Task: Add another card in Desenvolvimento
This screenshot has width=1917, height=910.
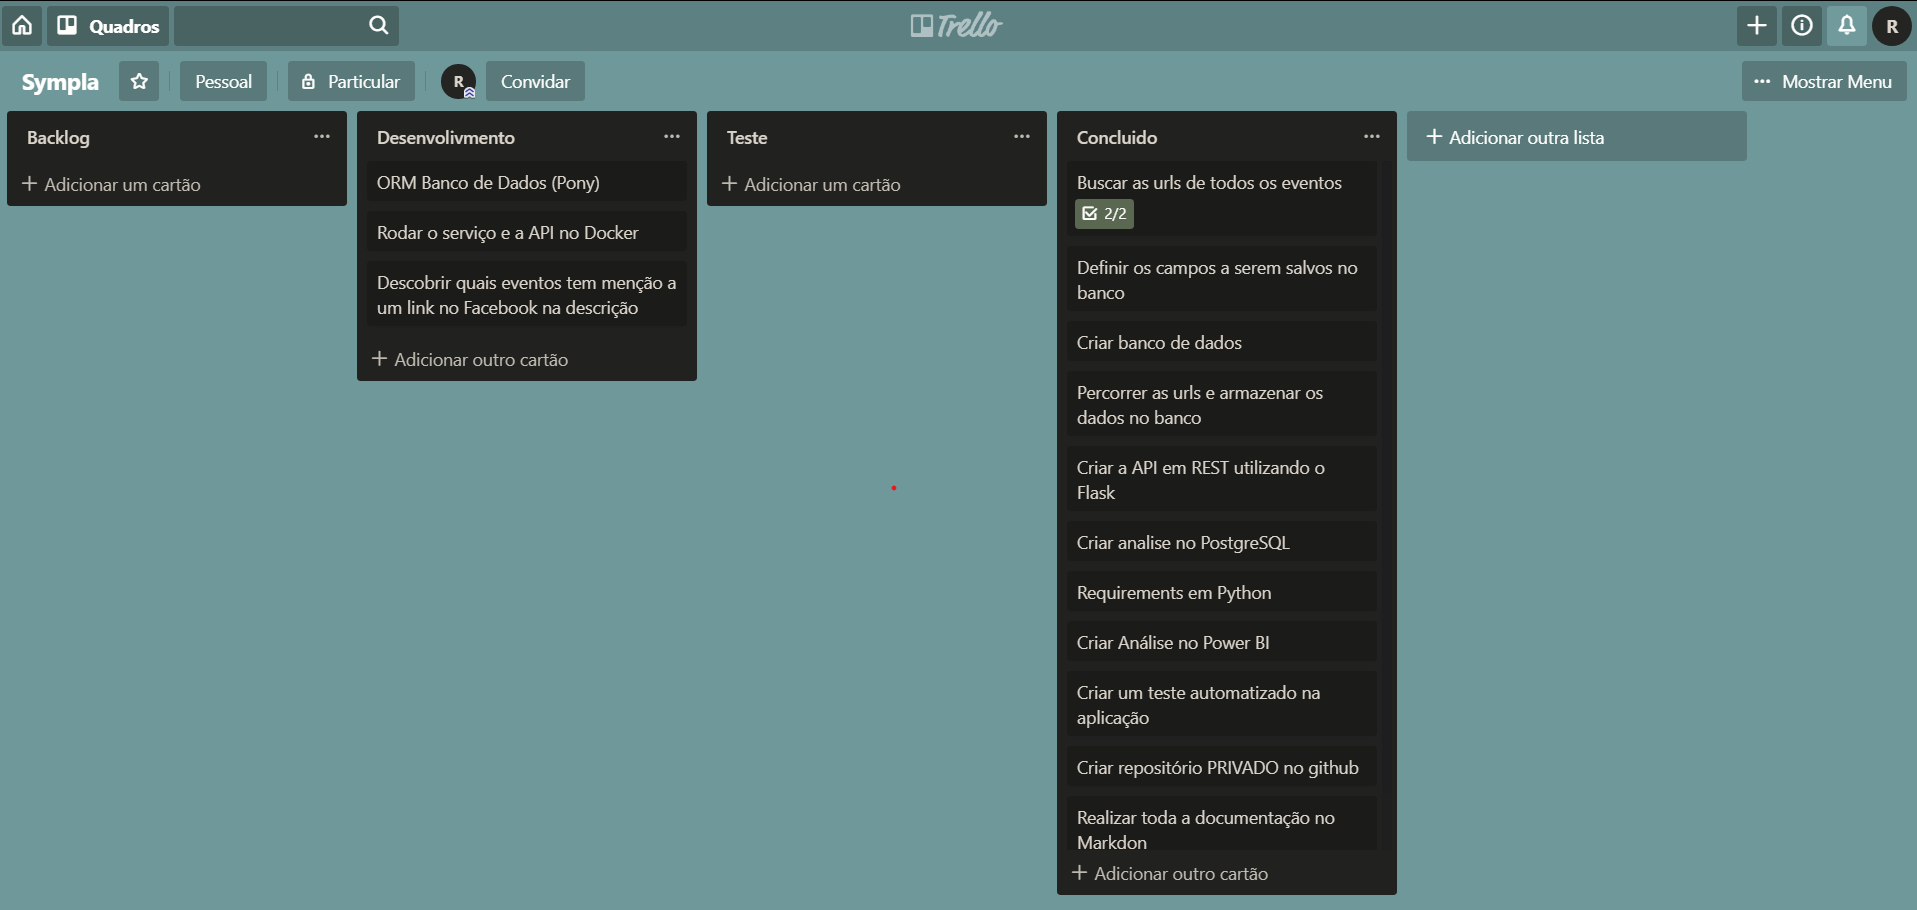Action: (x=470, y=359)
